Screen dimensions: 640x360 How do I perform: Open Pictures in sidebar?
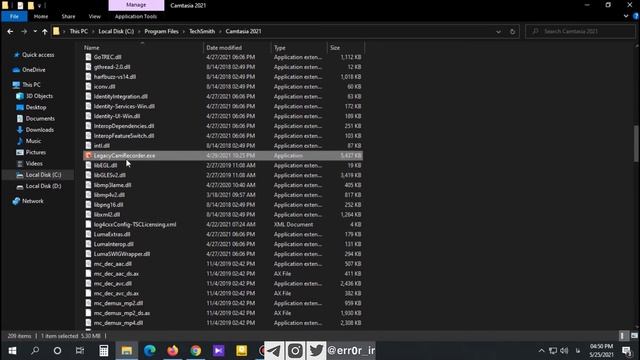pos(36,152)
